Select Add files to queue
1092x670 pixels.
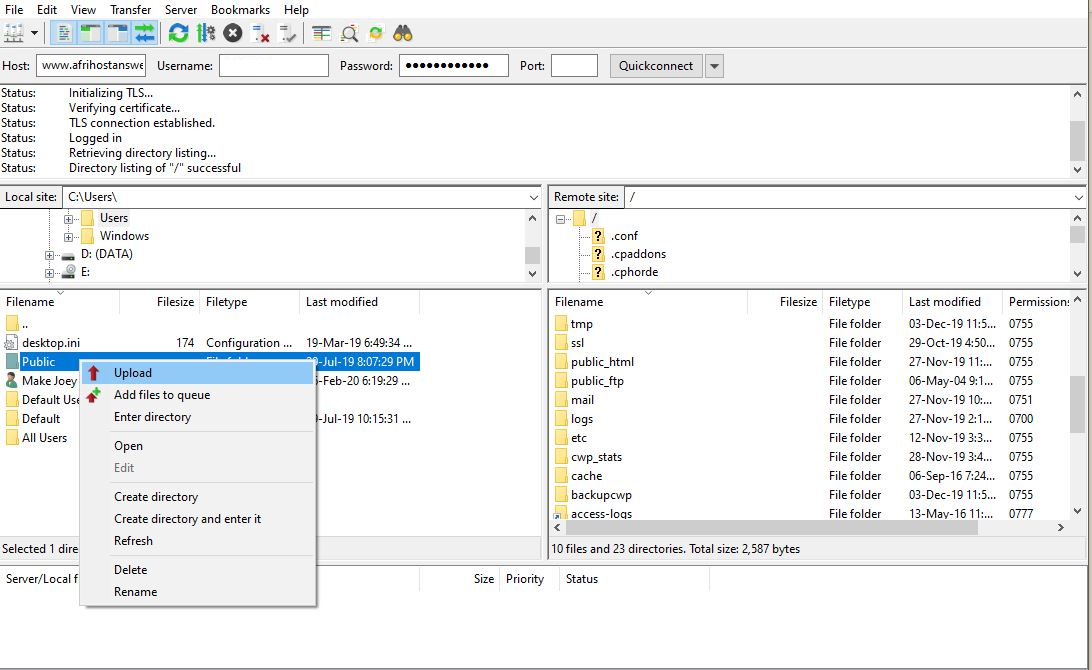point(161,395)
